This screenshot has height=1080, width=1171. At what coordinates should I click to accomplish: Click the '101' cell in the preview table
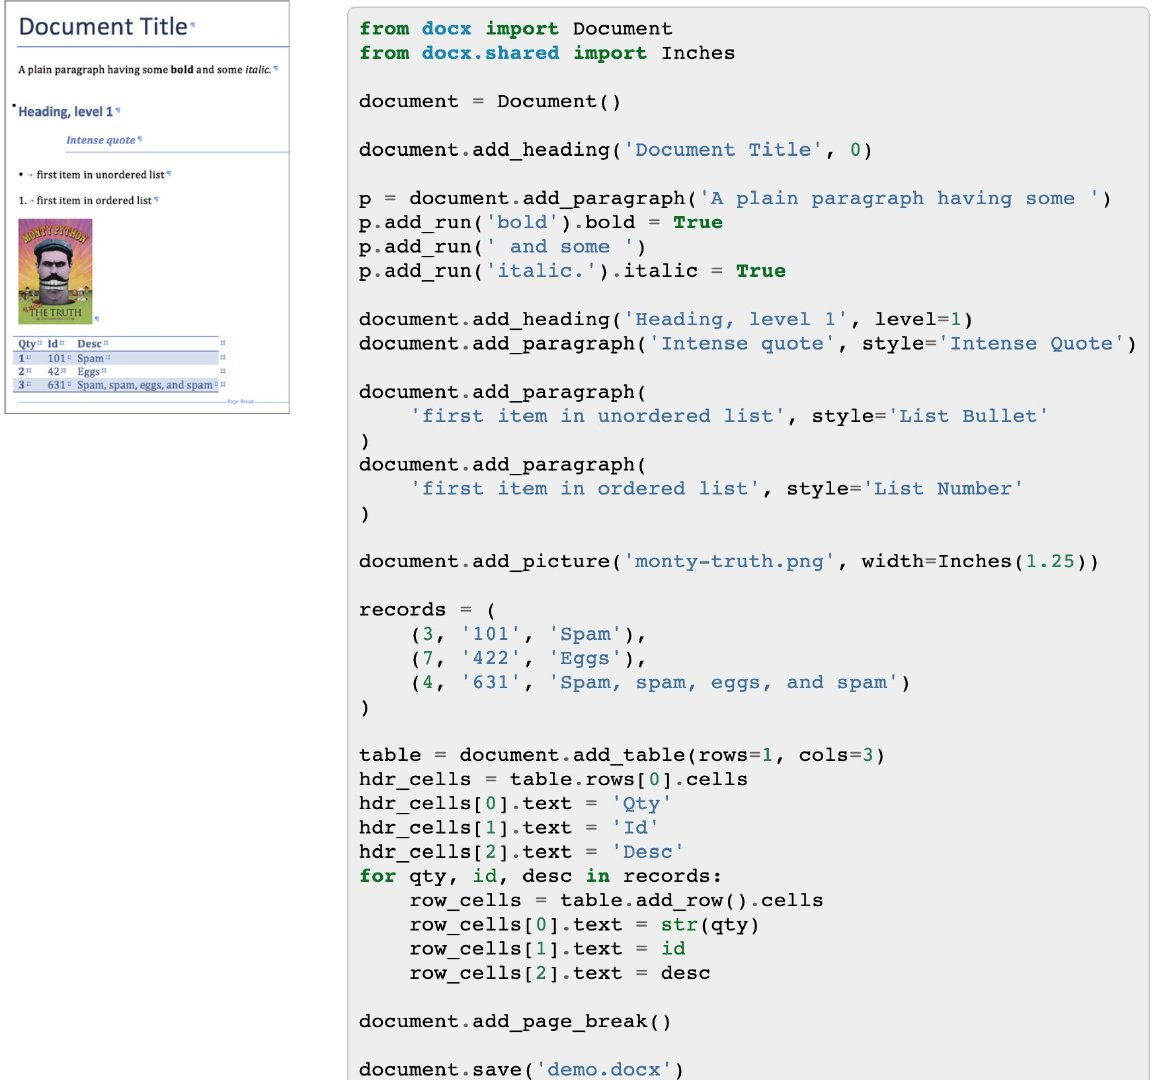(x=56, y=358)
